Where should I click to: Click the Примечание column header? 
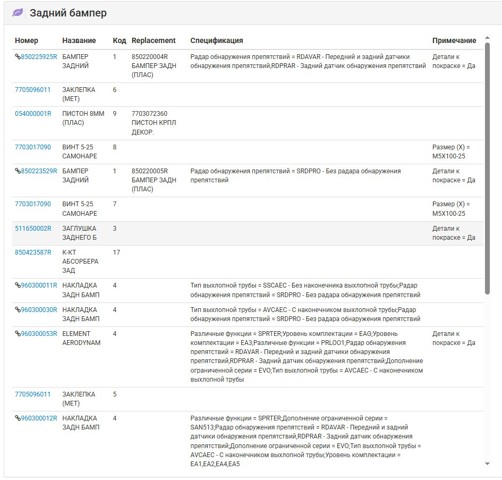pos(454,41)
